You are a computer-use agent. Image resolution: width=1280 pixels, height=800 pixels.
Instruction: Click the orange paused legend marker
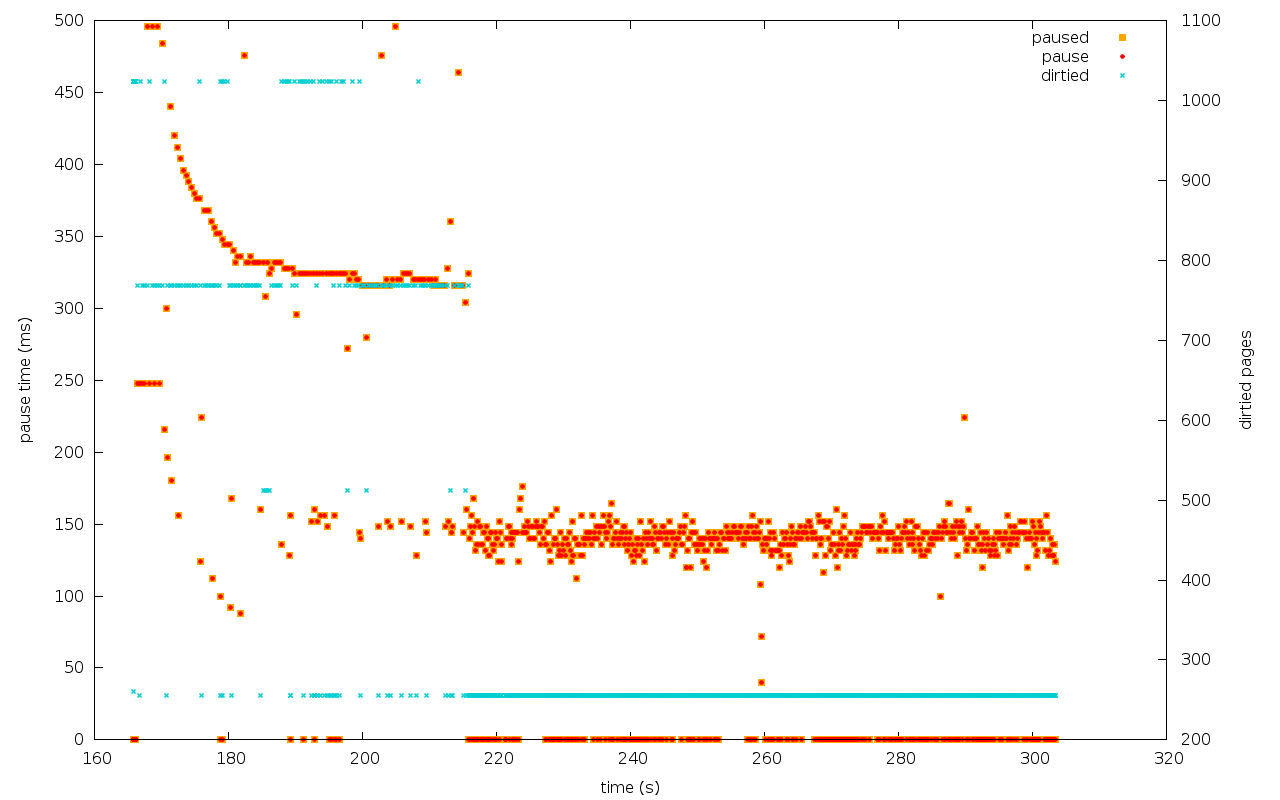pos(1122,38)
